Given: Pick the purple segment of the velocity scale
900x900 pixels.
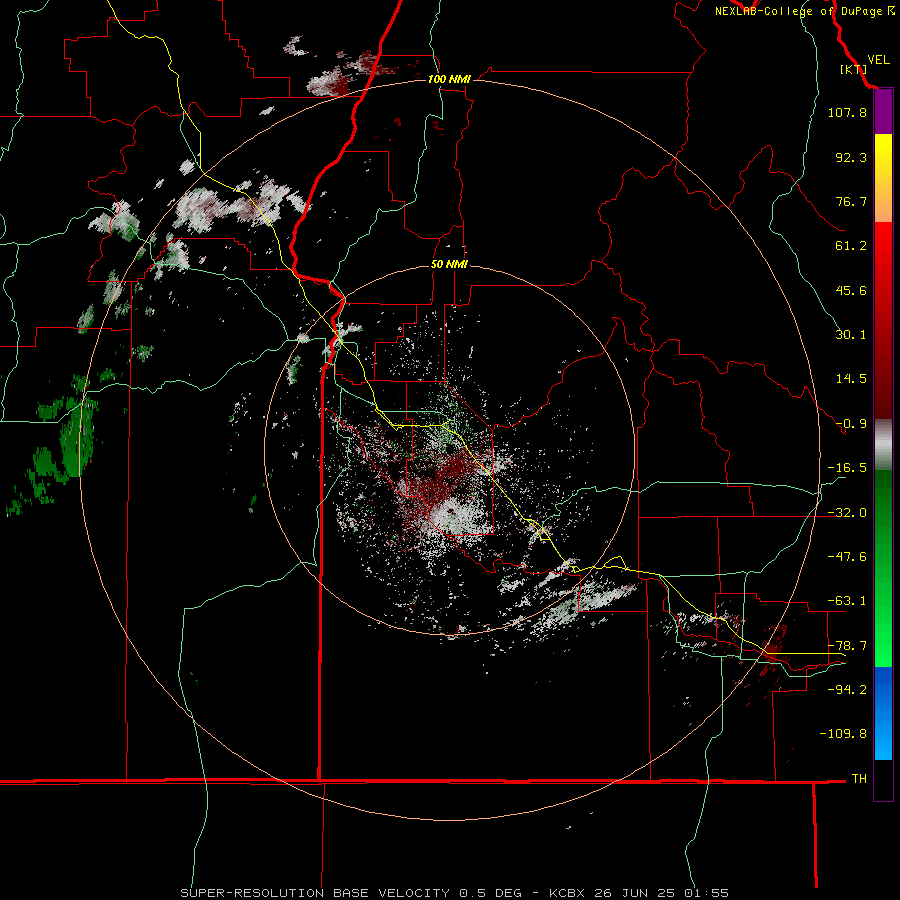Looking at the screenshot, I should 883,112.
